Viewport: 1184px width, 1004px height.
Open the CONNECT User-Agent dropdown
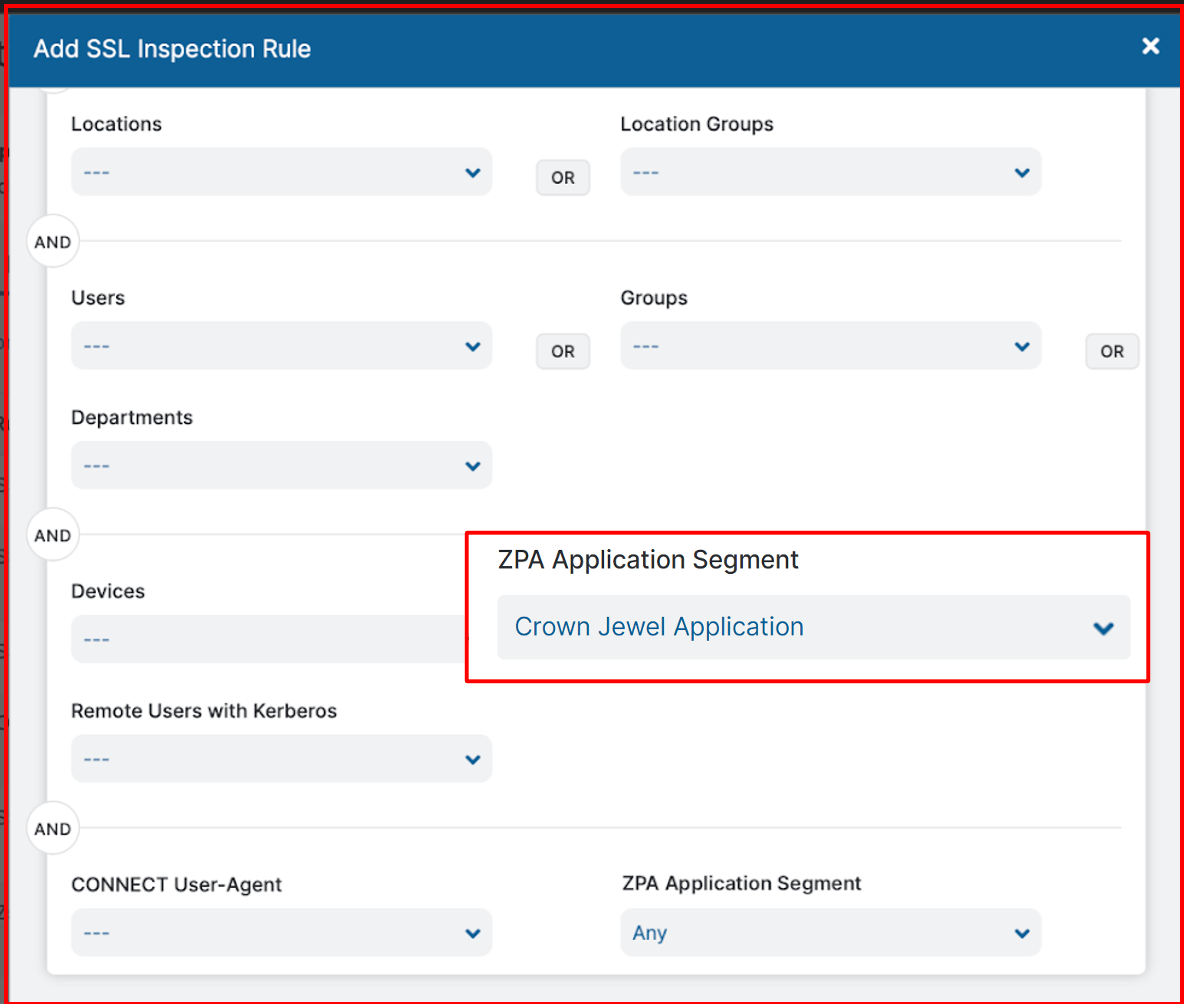tap(281, 933)
